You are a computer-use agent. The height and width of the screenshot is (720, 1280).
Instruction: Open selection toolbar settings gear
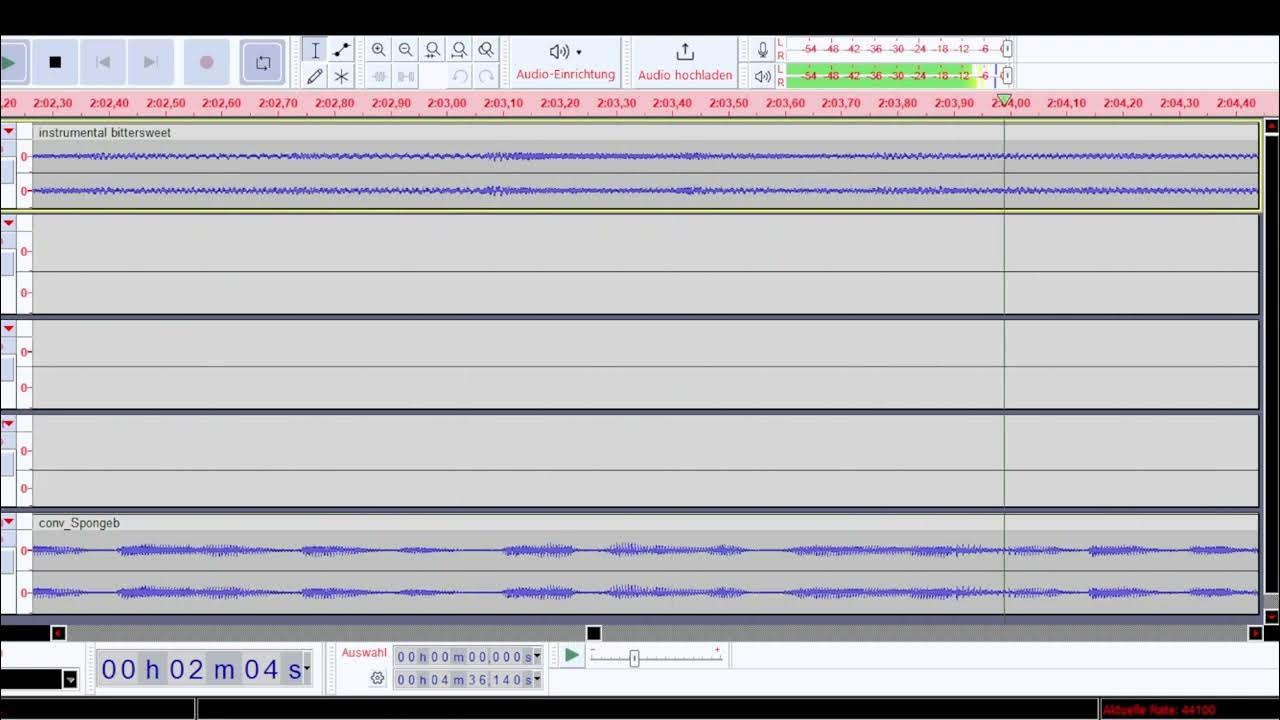[x=377, y=678]
